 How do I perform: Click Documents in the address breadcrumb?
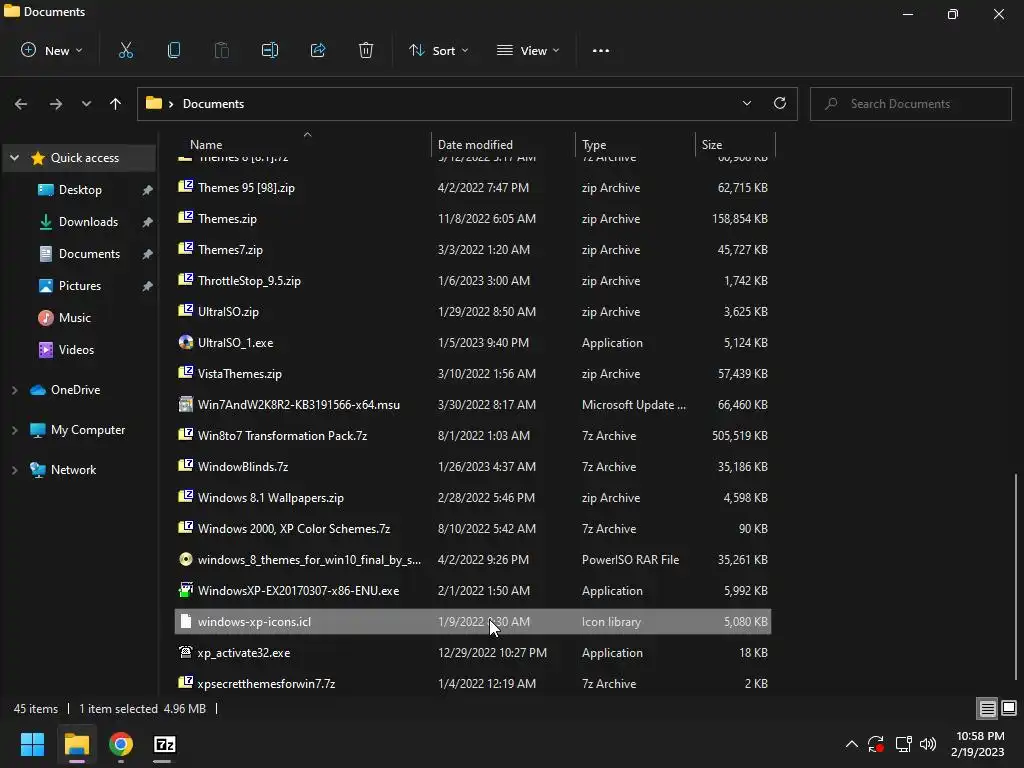[x=214, y=104]
